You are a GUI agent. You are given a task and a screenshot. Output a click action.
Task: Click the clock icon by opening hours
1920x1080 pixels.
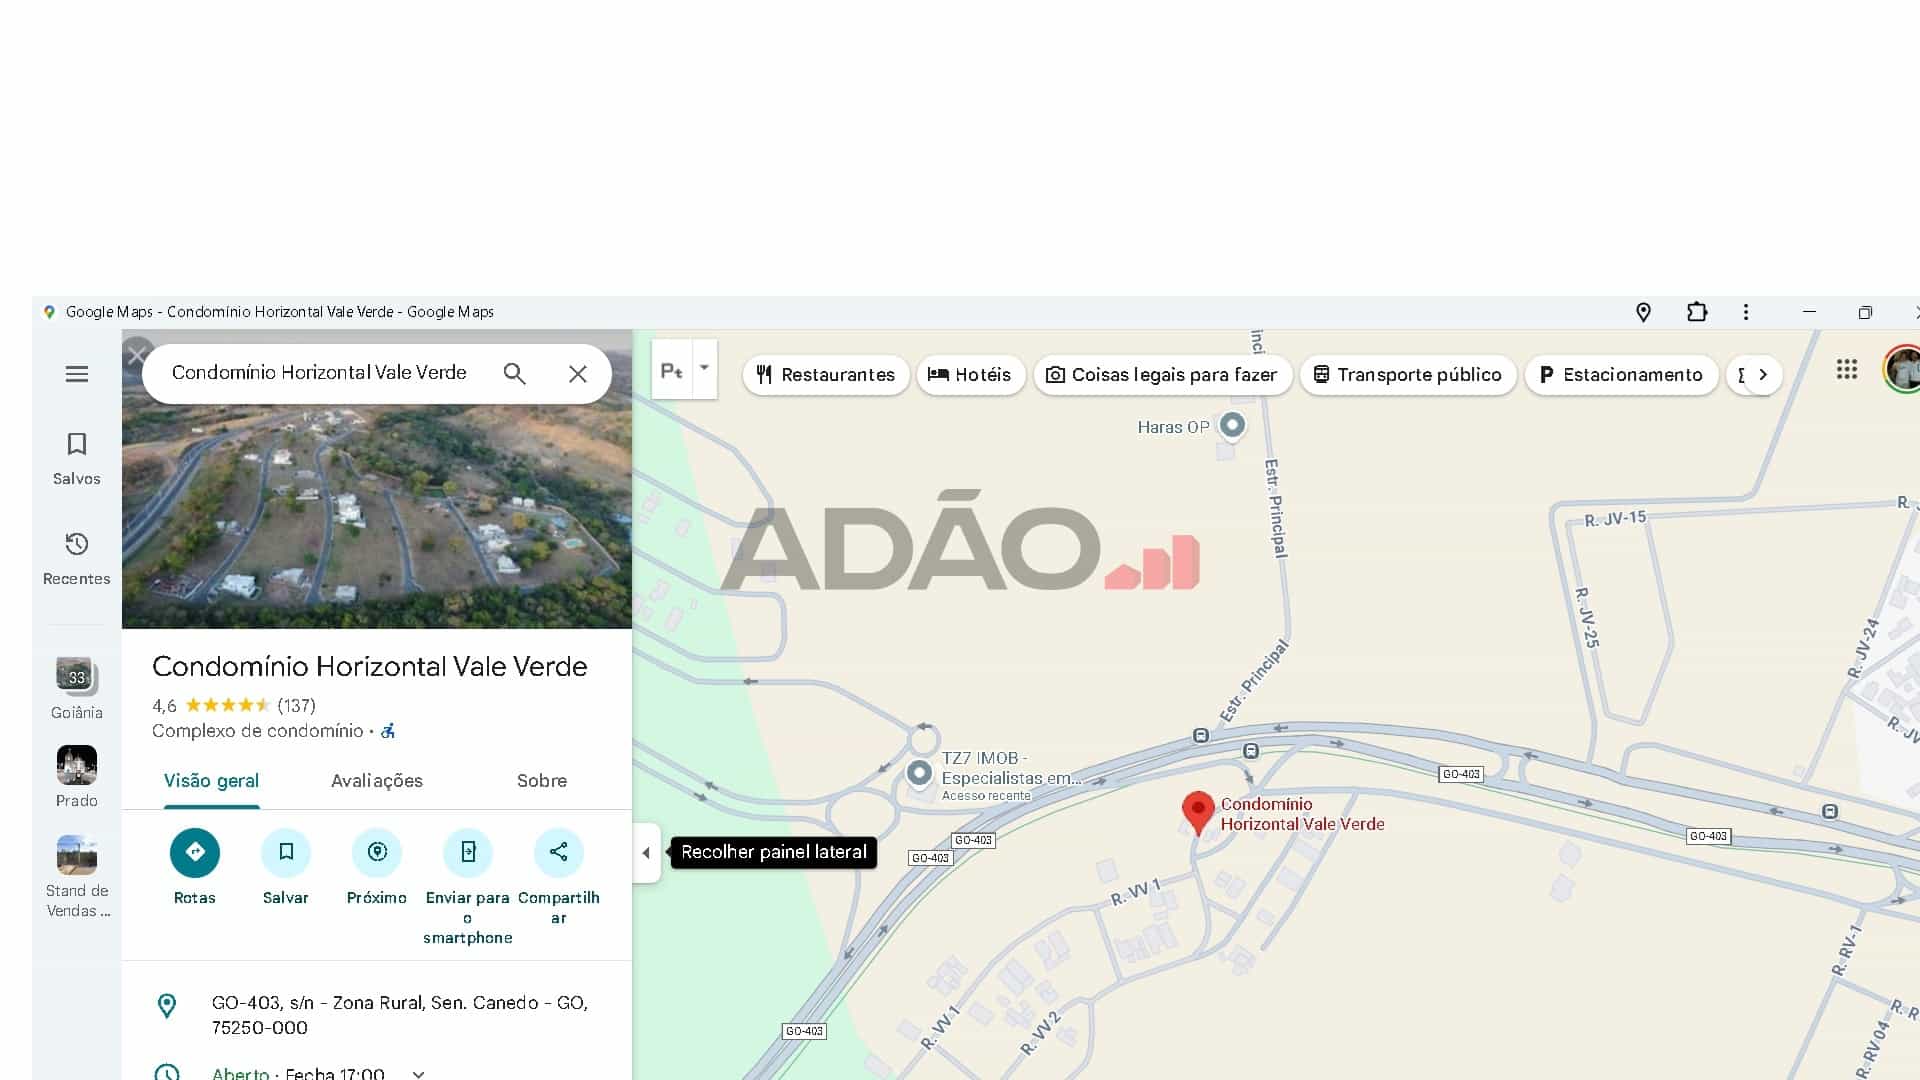167,1073
